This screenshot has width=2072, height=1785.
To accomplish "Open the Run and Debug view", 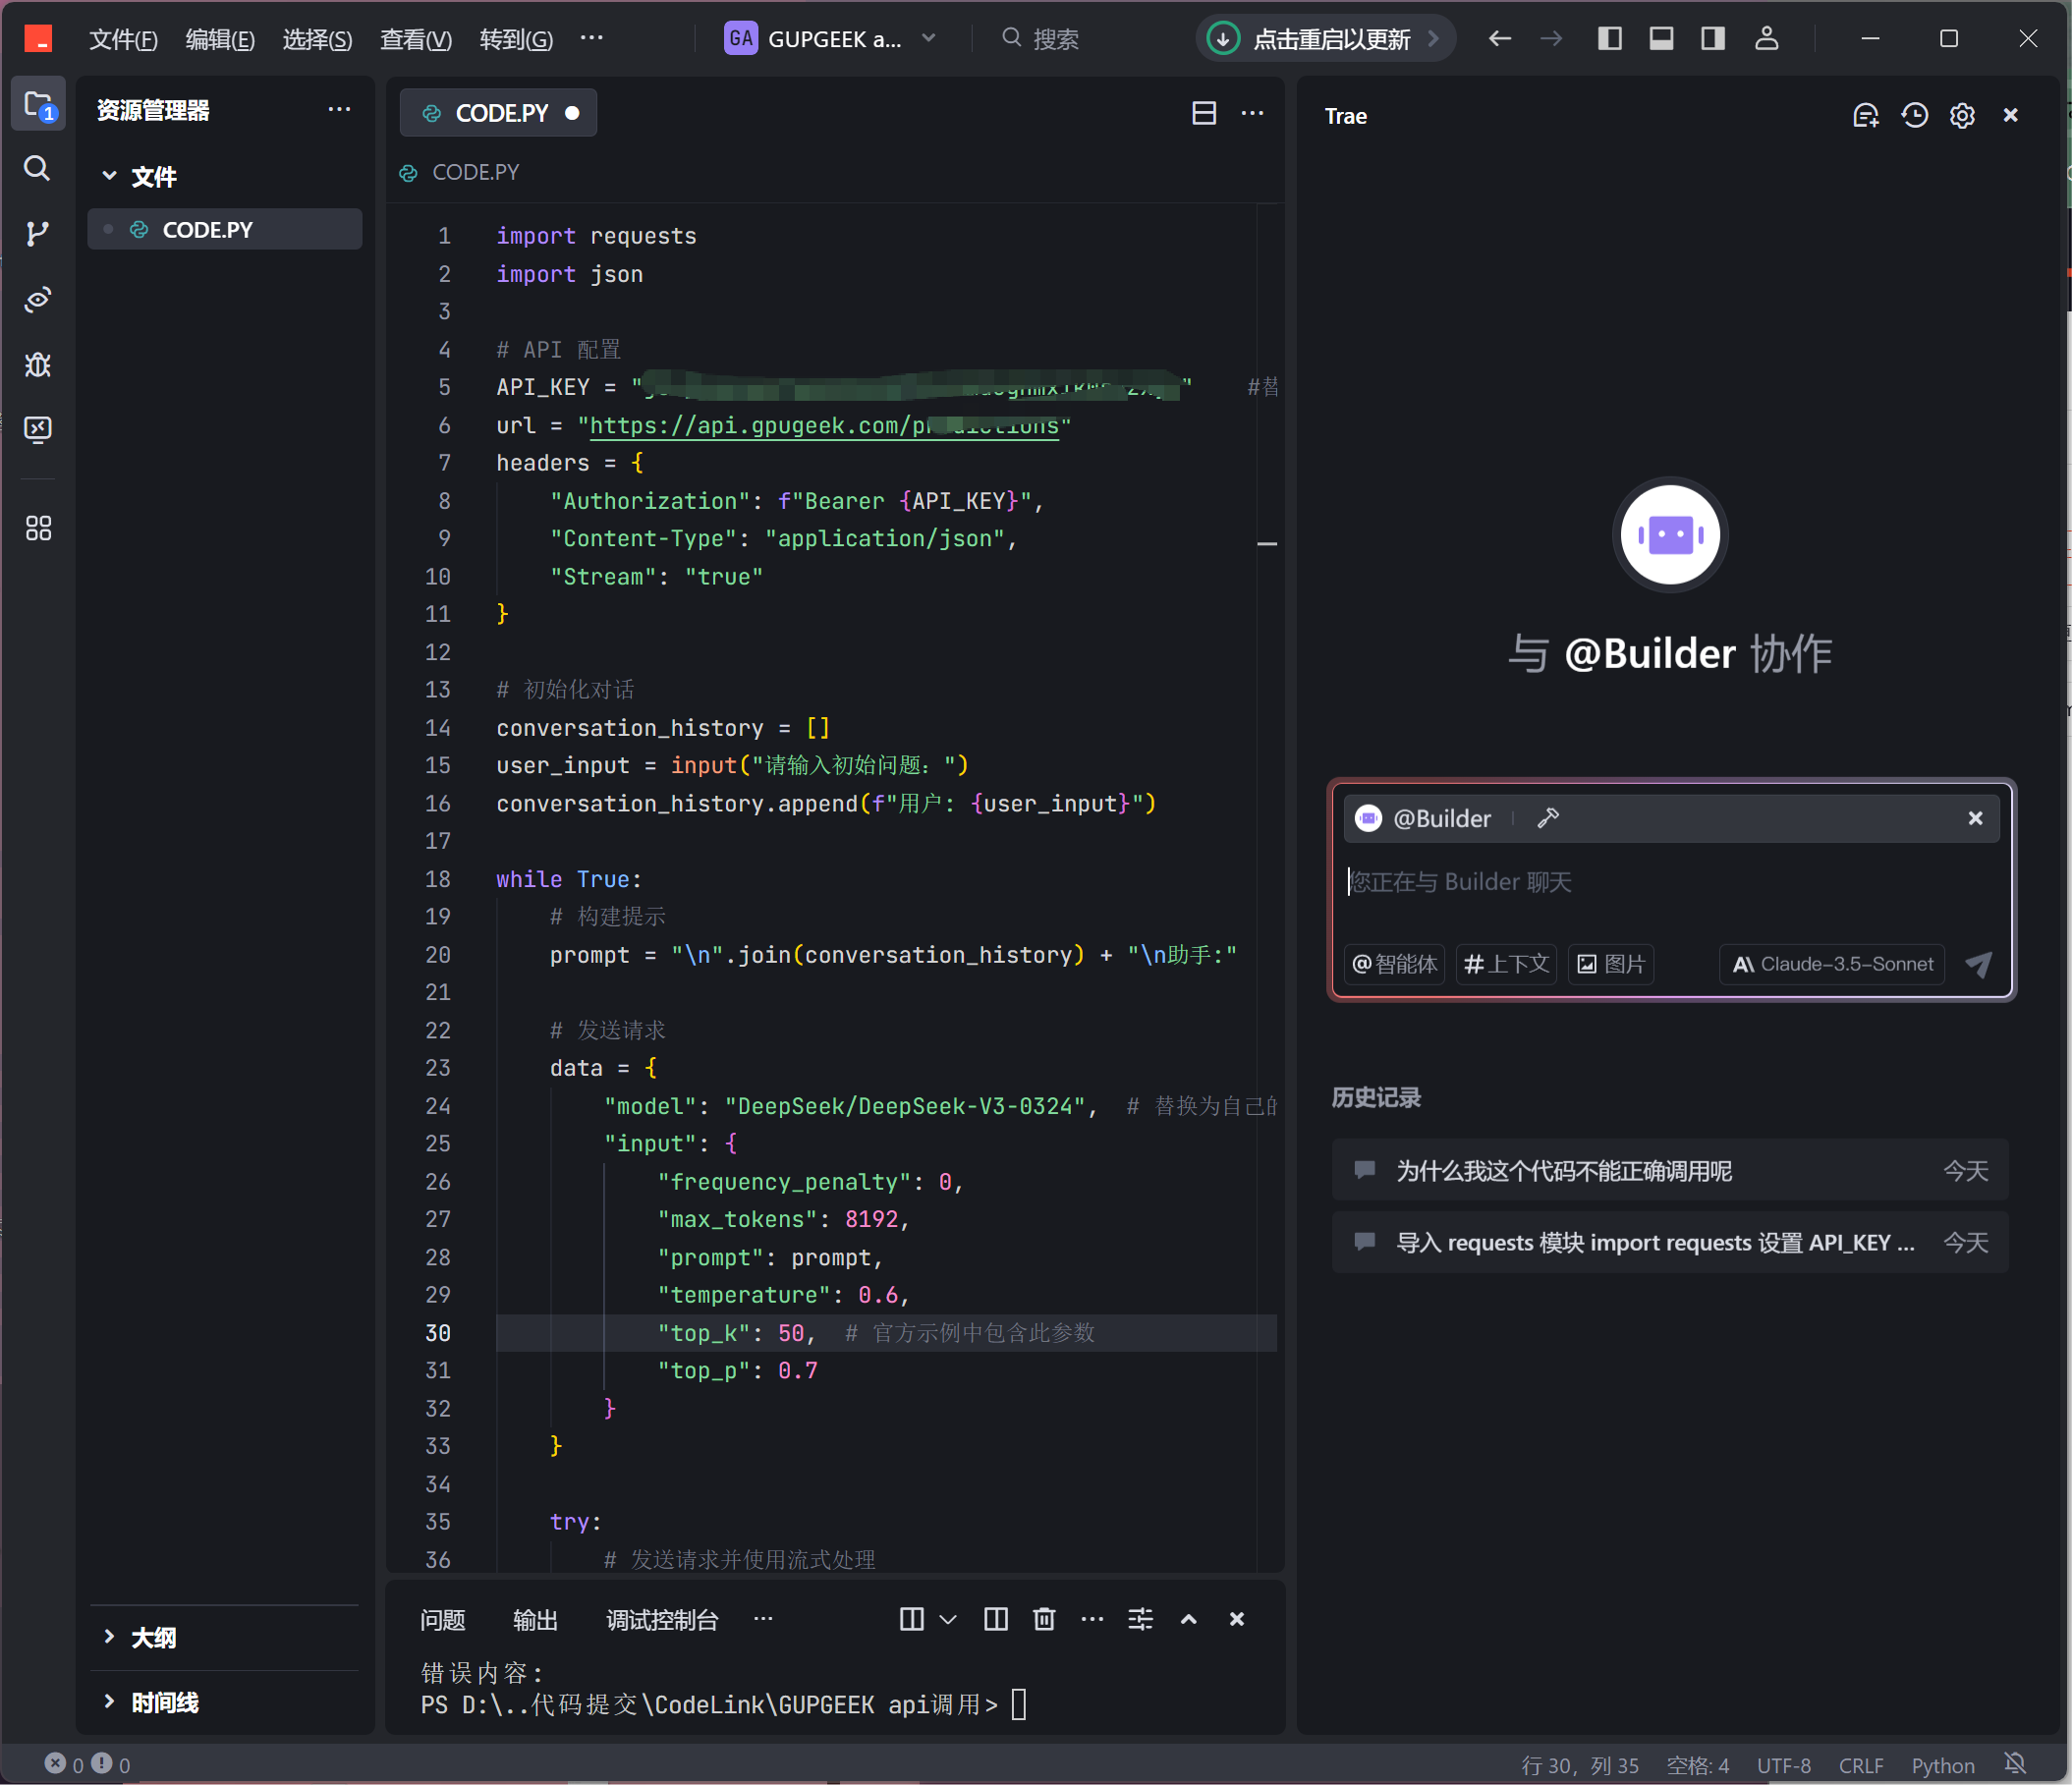I will pos(37,364).
